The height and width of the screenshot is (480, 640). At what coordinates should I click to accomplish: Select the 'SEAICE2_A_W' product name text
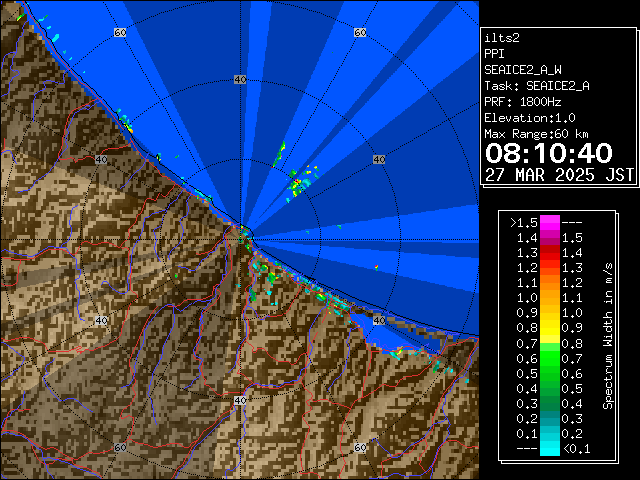click(x=523, y=70)
